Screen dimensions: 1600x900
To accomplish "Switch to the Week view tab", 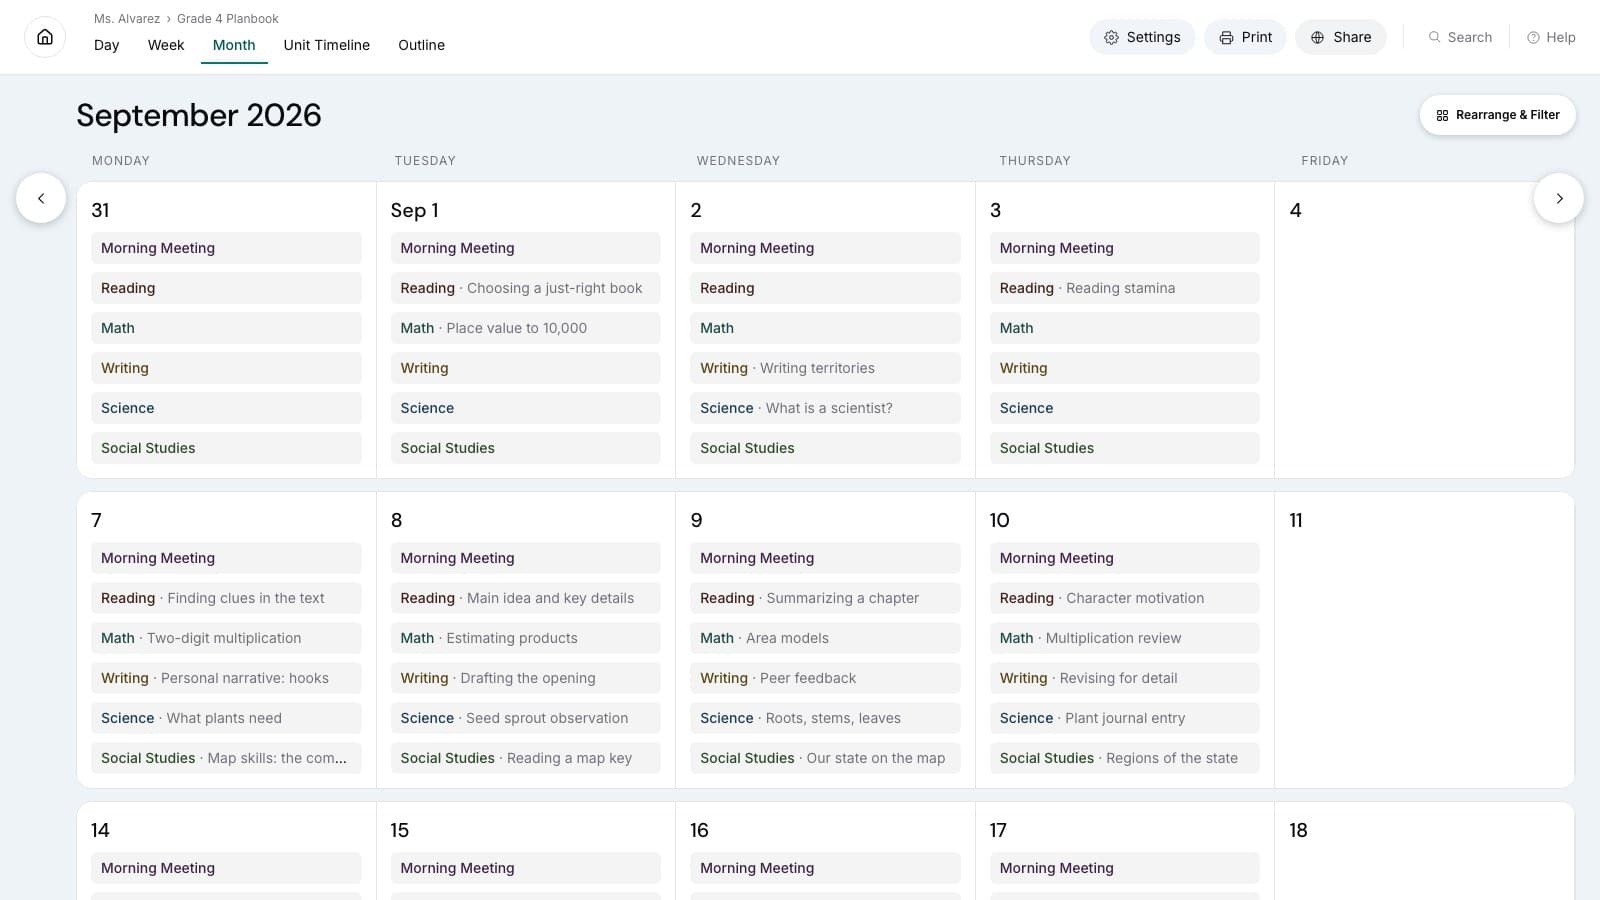I will pyautogui.click(x=166, y=45).
